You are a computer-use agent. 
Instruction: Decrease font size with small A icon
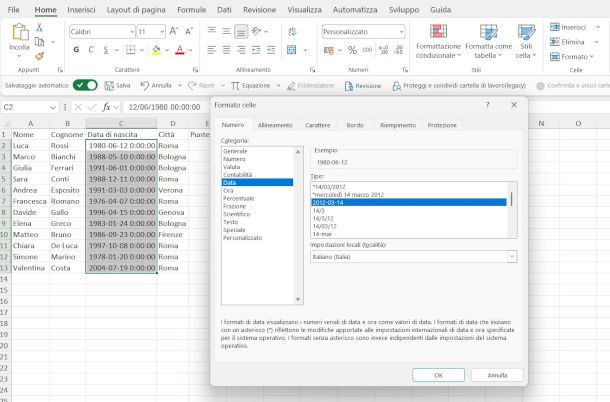pos(189,31)
